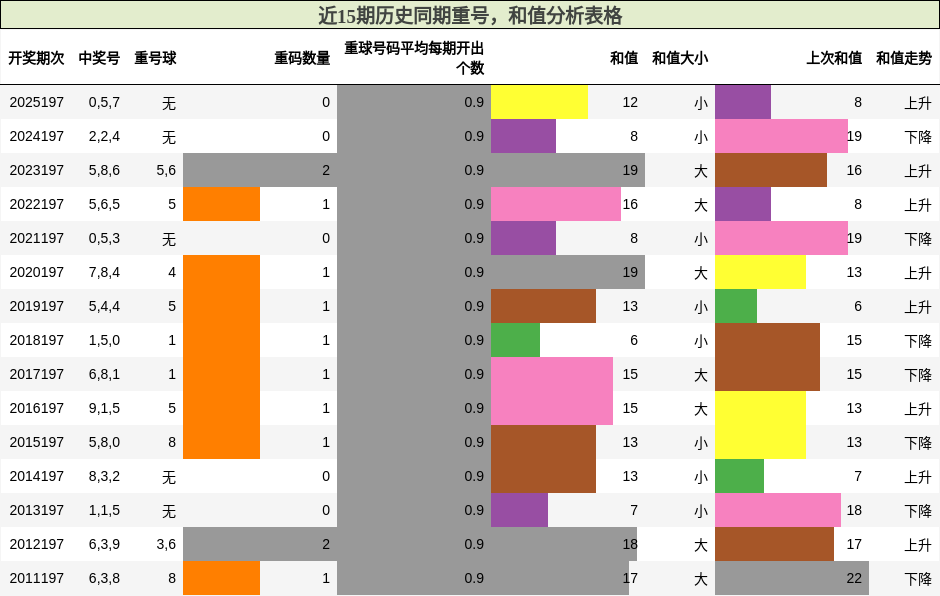The height and width of the screenshot is (596, 940).
Task: Click trend 下降 in 2024197 row
Action: pos(918,137)
